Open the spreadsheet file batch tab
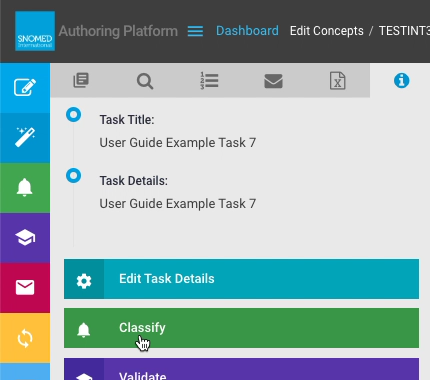430x380 pixels. click(338, 81)
